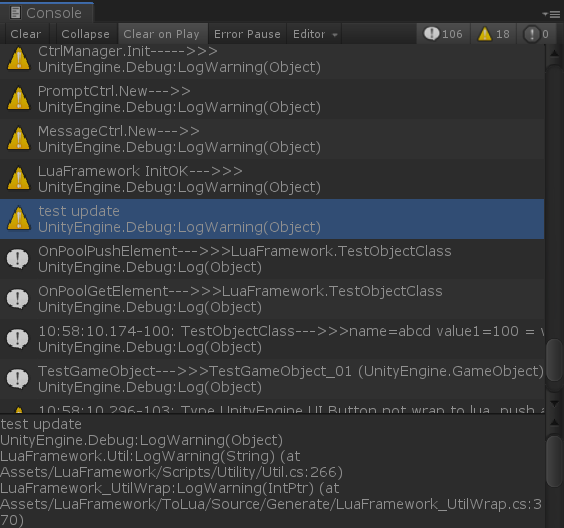Click info icon of 10:58:10.174-100 entry
The image size is (564, 528).
point(18,338)
